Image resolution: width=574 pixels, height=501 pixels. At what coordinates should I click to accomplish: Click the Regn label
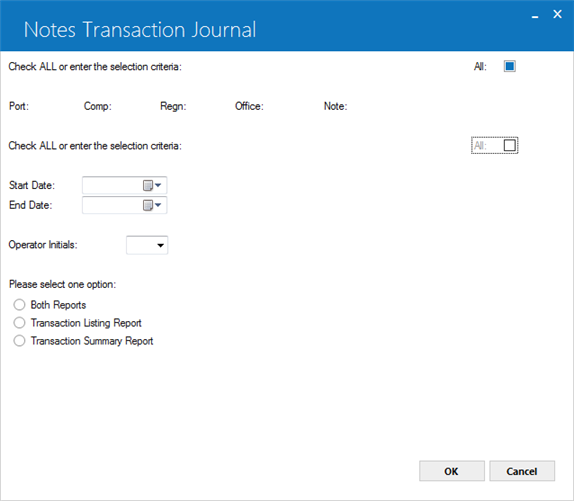click(173, 106)
